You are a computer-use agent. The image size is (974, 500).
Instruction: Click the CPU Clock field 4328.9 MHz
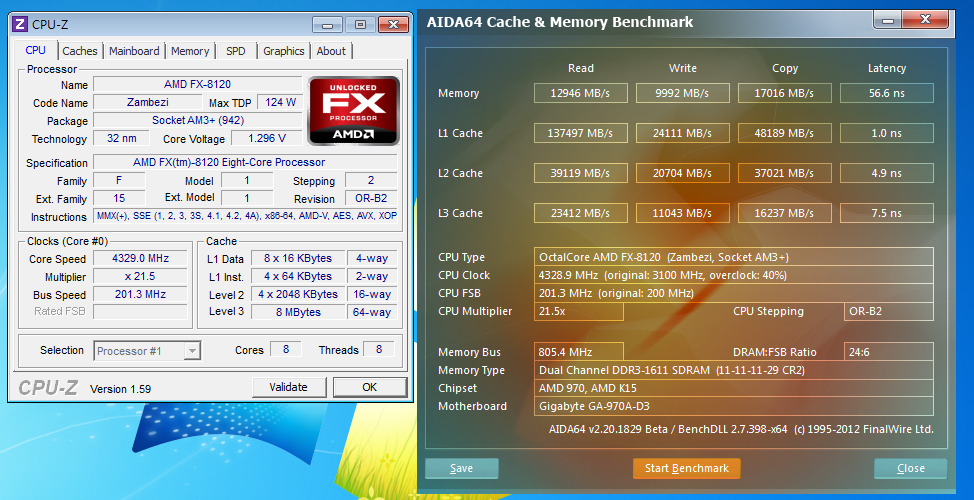point(734,275)
